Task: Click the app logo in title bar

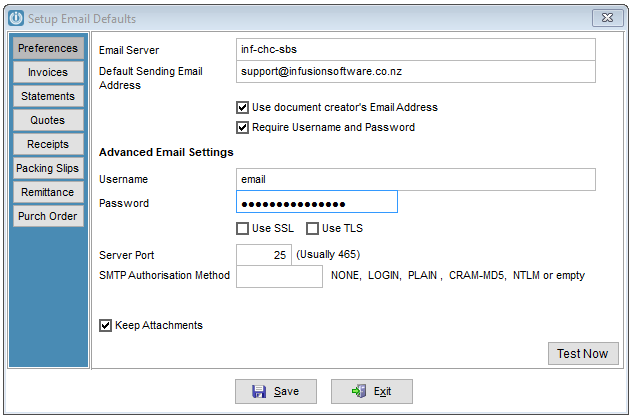Action: [16, 18]
